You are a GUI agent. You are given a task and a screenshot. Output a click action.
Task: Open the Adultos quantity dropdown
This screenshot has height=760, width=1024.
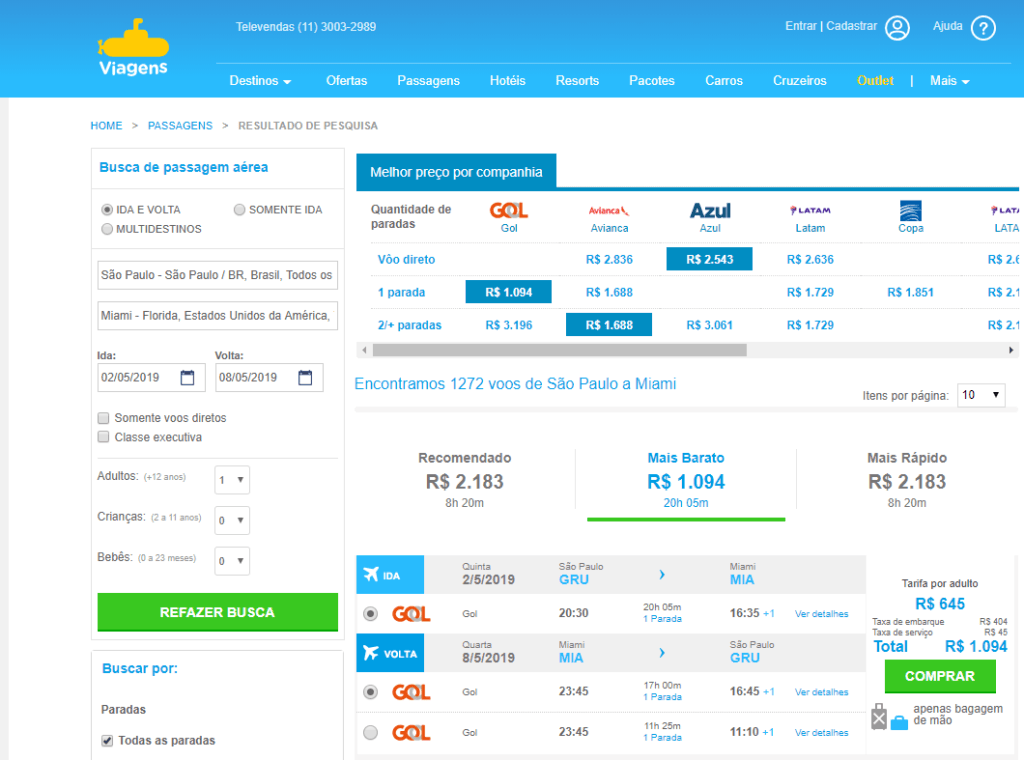232,480
